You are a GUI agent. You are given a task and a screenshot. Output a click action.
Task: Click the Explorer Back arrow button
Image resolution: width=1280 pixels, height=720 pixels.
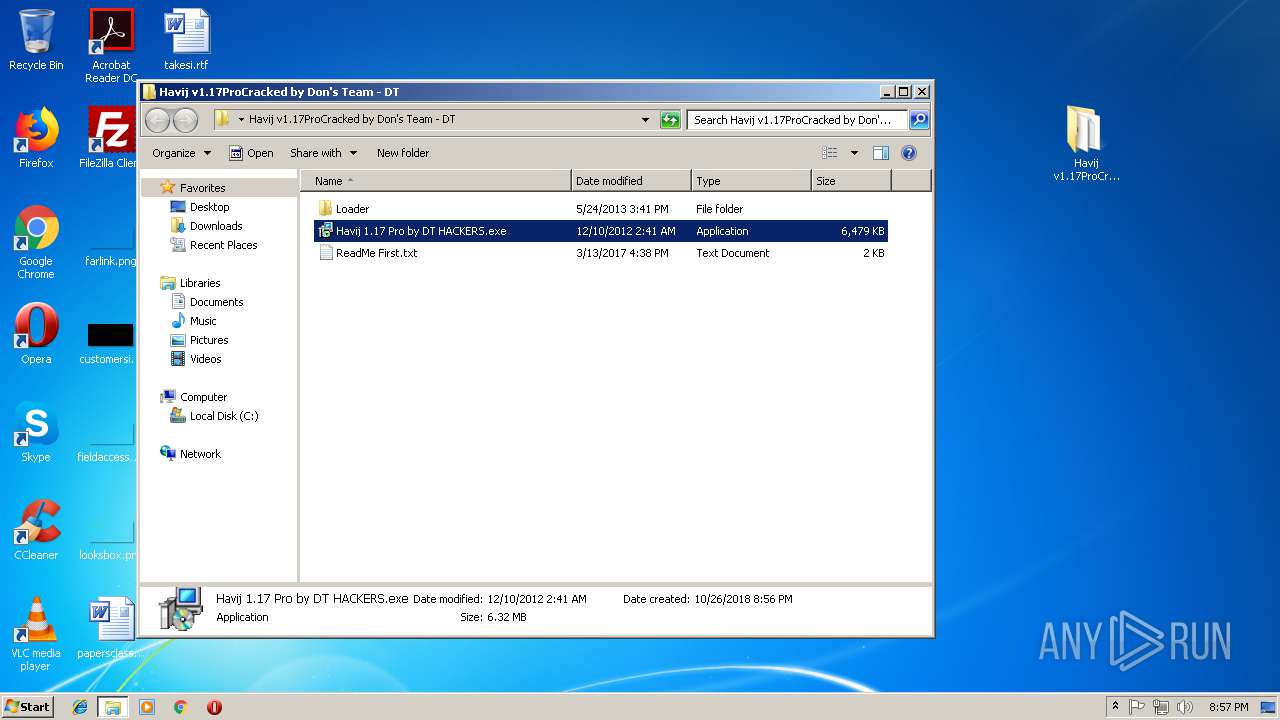tap(157, 120)
